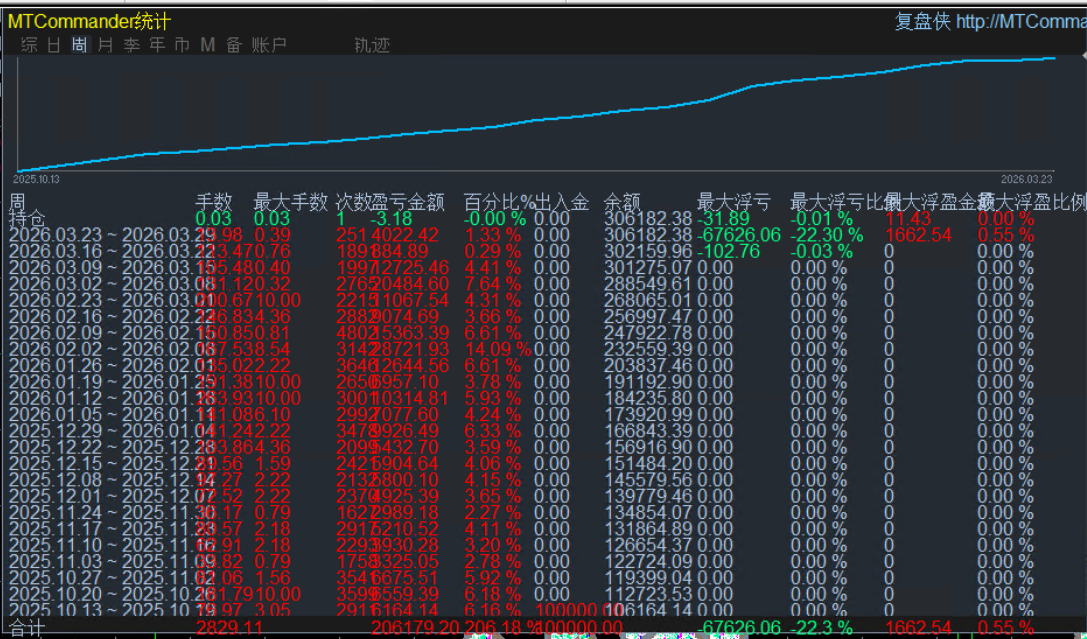Select the week row starting 2026.03.16
The height and width of the screenshot is (639, 1087).
coord(544,251)
